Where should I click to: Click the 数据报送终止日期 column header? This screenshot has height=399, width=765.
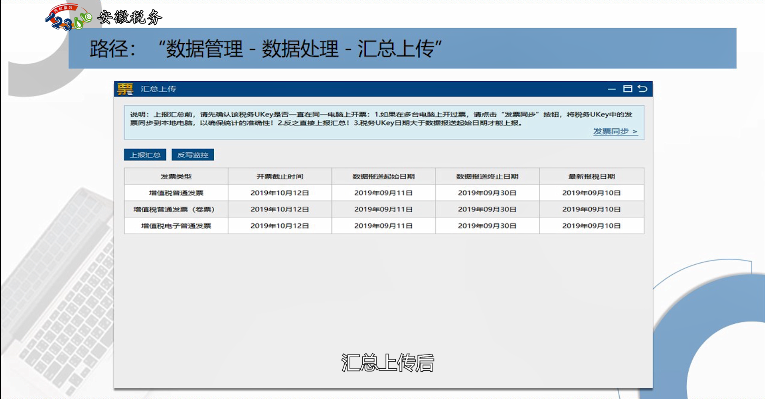pos(487,177)
